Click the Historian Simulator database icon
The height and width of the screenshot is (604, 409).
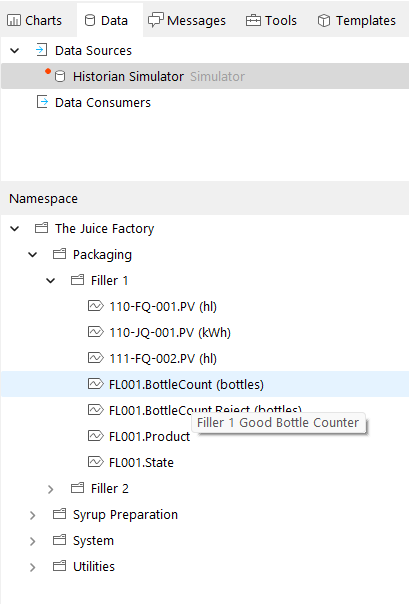coord(60,76)
